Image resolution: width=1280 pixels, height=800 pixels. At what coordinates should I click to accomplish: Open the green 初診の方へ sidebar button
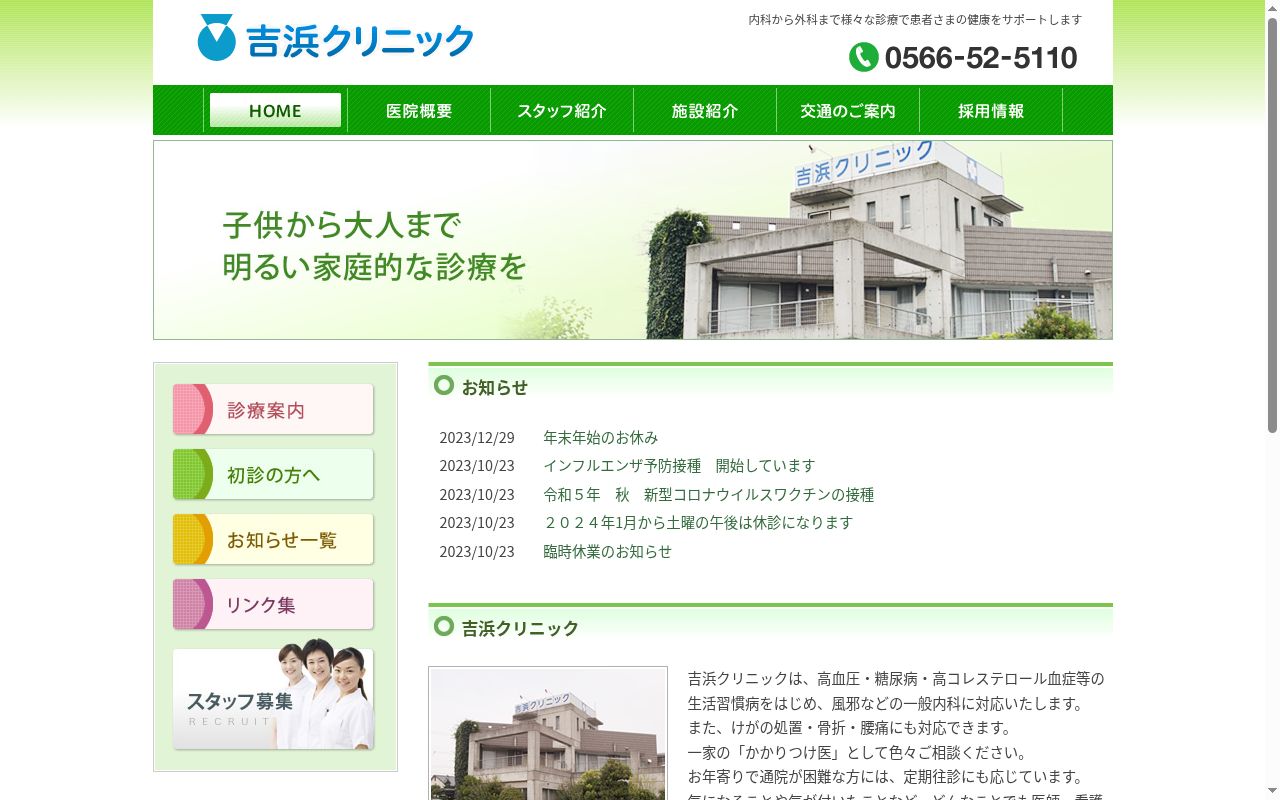pyautogui.click(x=273, y=474)
